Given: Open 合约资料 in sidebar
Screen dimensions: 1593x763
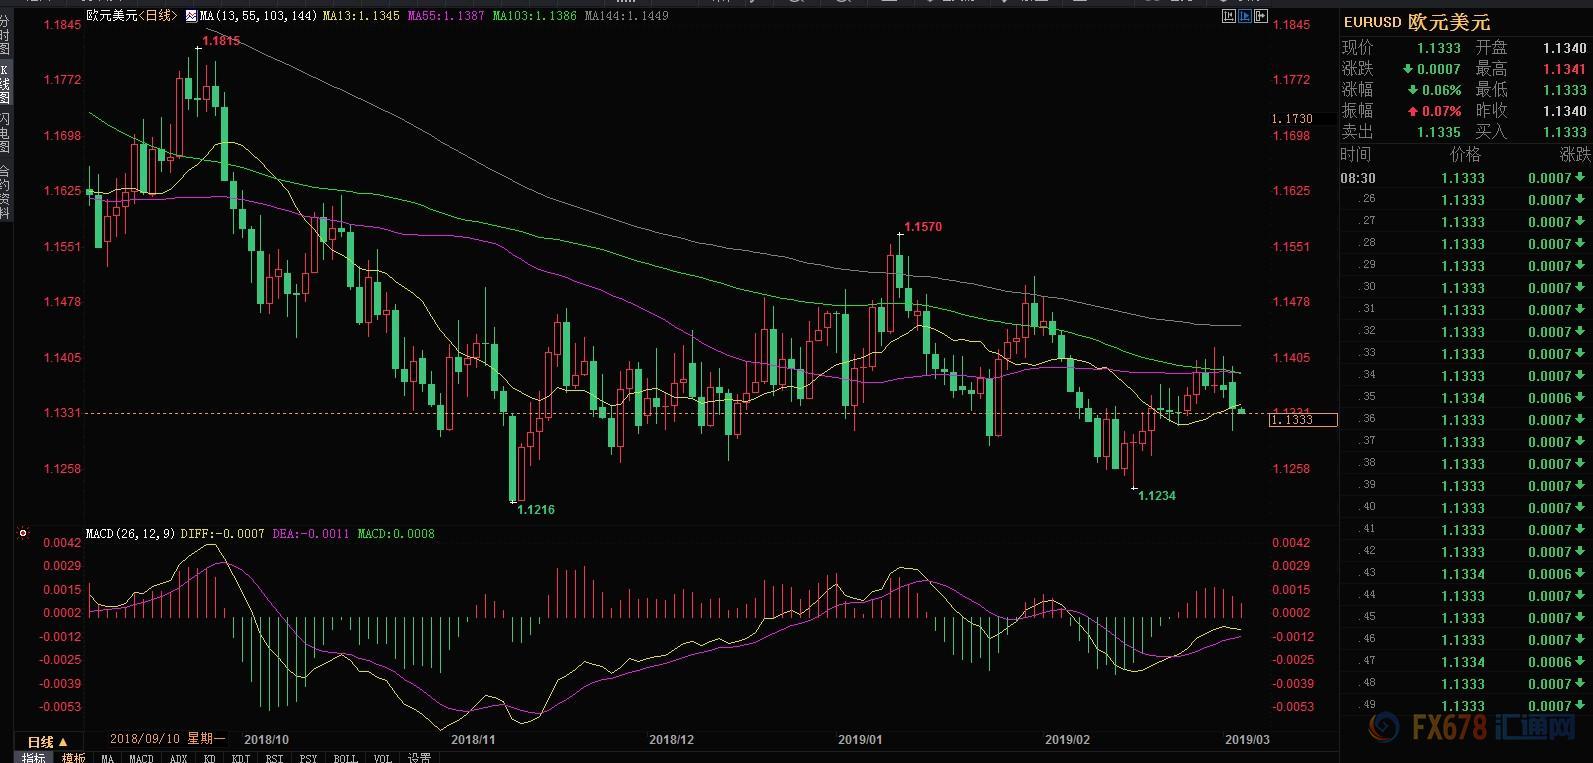Looking at the screenshot, I should click(5, 193).
